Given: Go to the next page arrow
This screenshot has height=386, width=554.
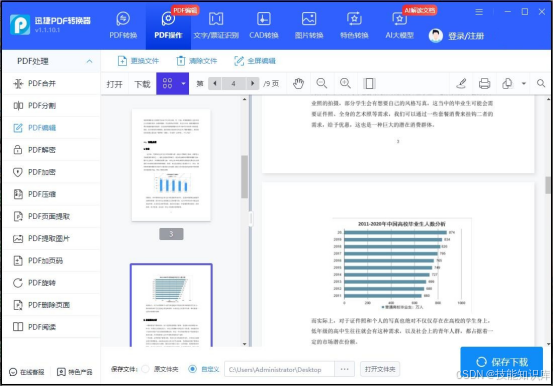Looking at the screenshot, I should [252, 84].
